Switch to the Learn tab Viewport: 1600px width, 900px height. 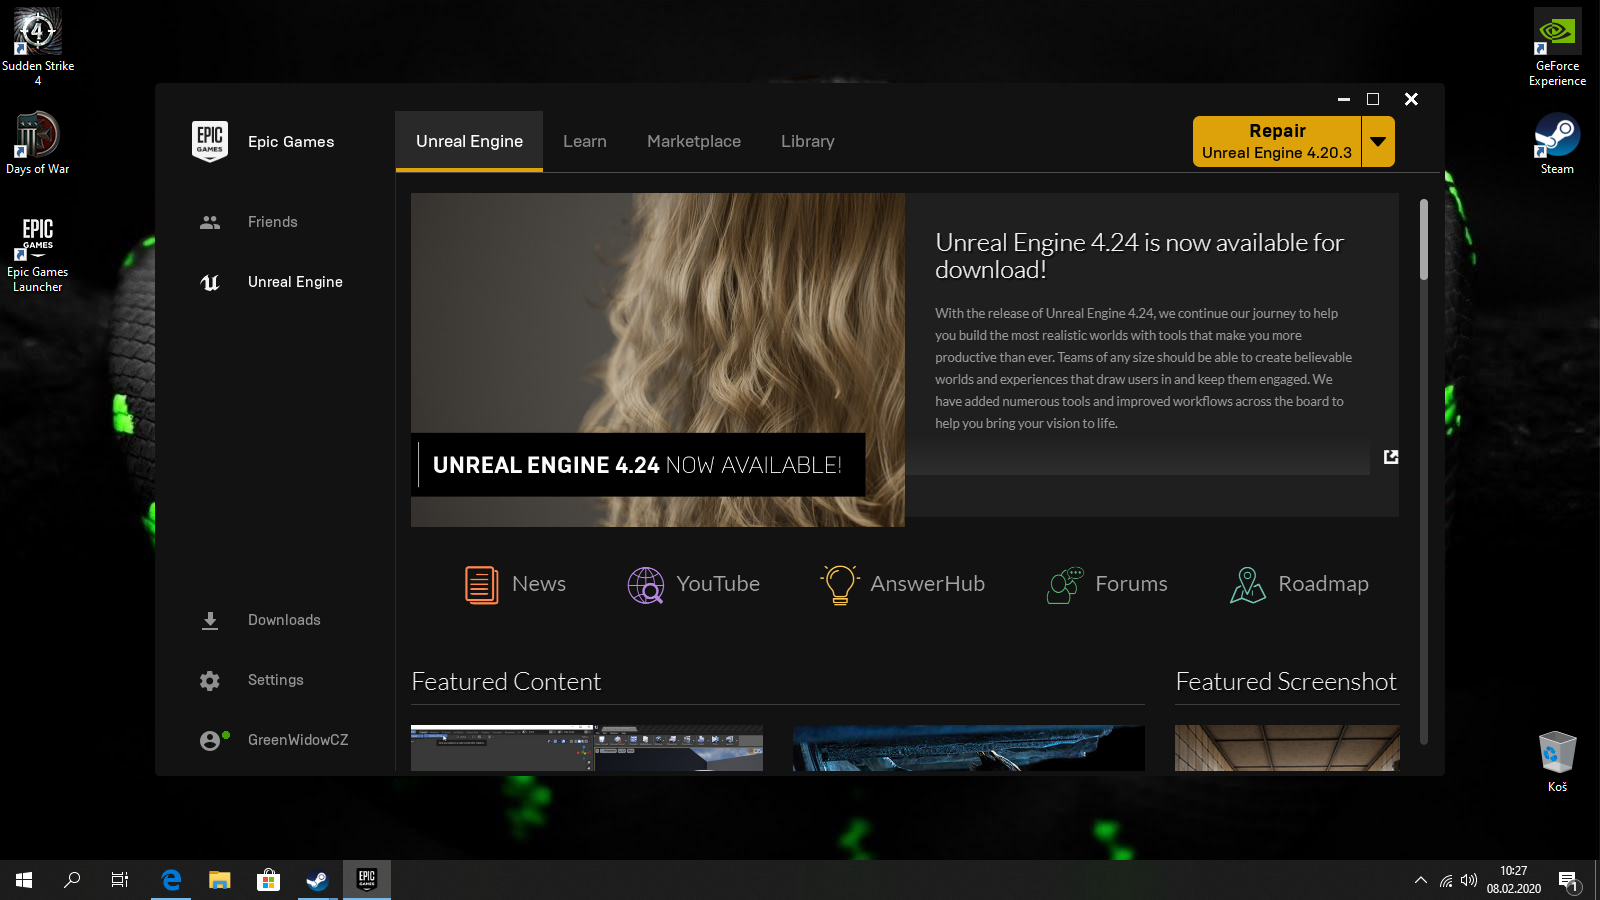(x=585, y=141)
